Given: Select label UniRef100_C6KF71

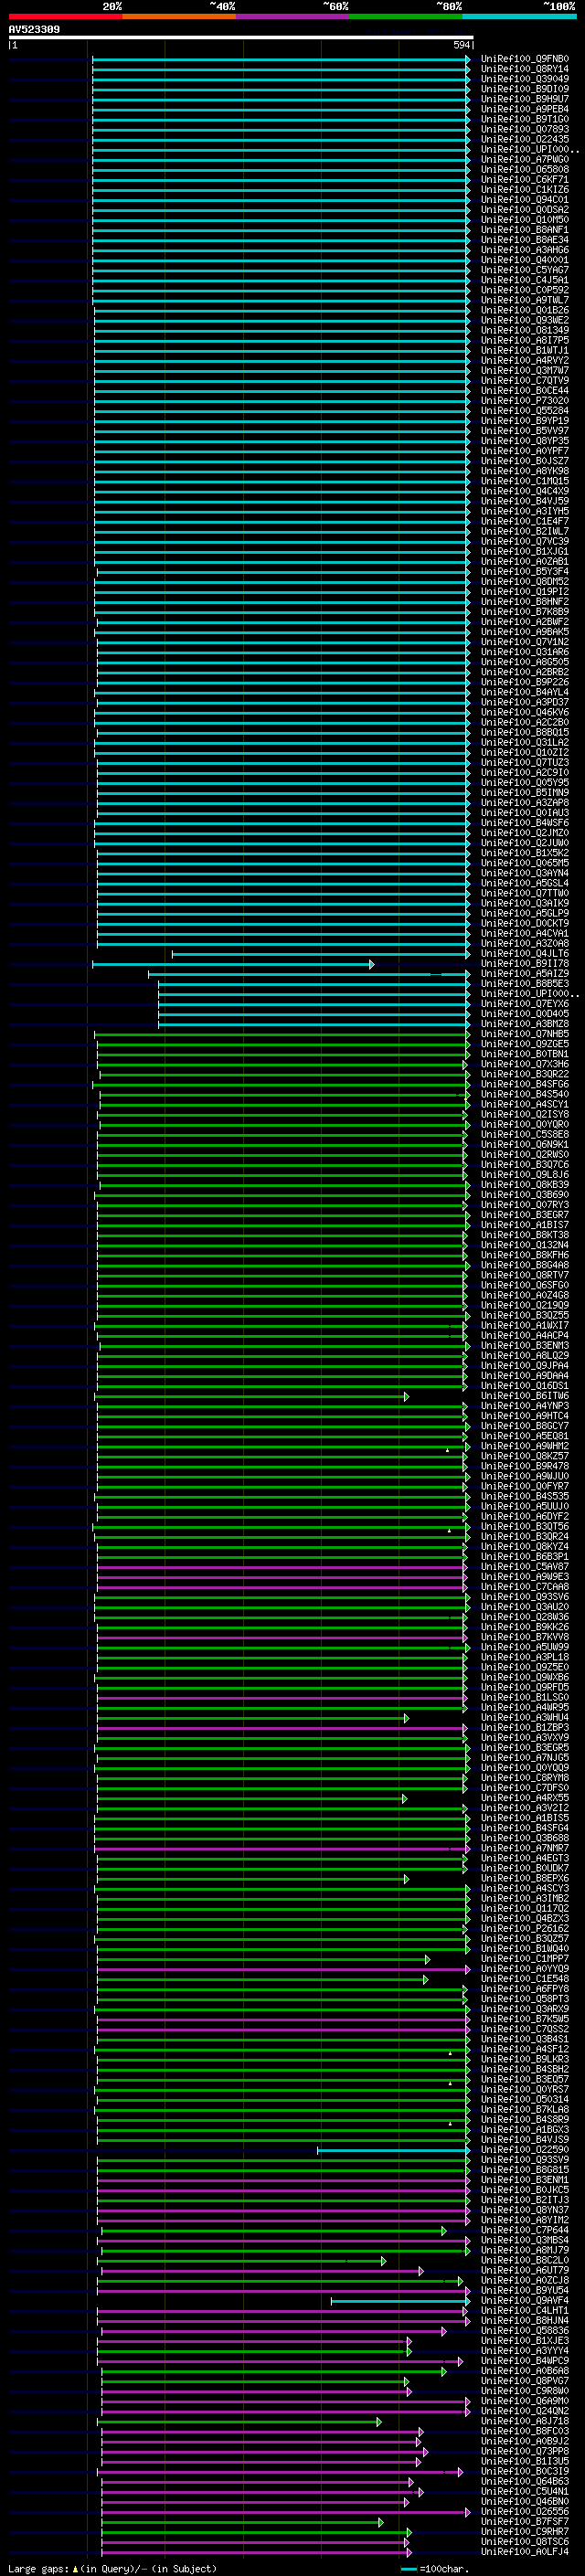Looking at the screenshot, I should (525, 179).
